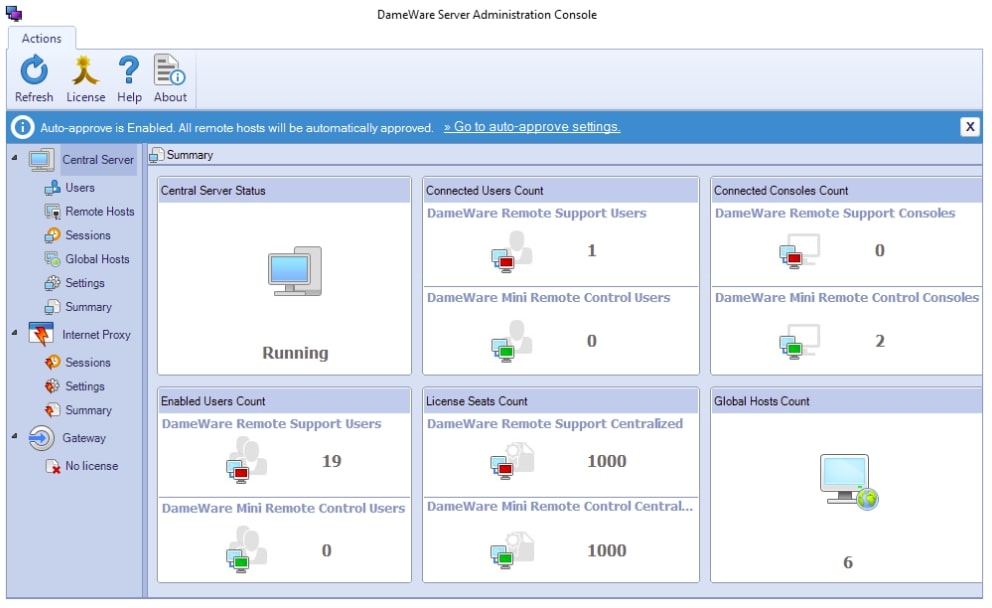This screenshot has width=992, height=608.
Task: Click the Internet Proxy Summary icon
Action: 53,410
